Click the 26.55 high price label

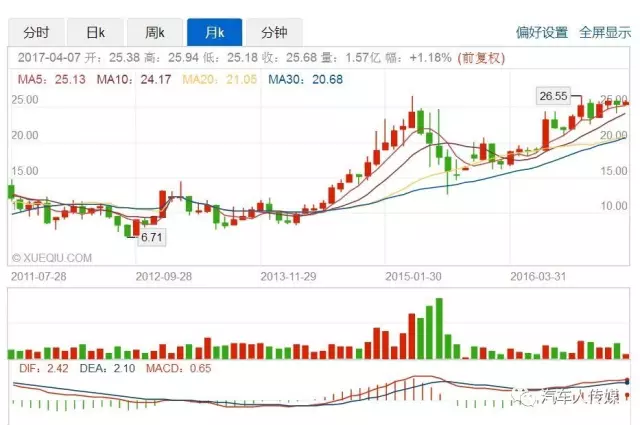(553, 96)
